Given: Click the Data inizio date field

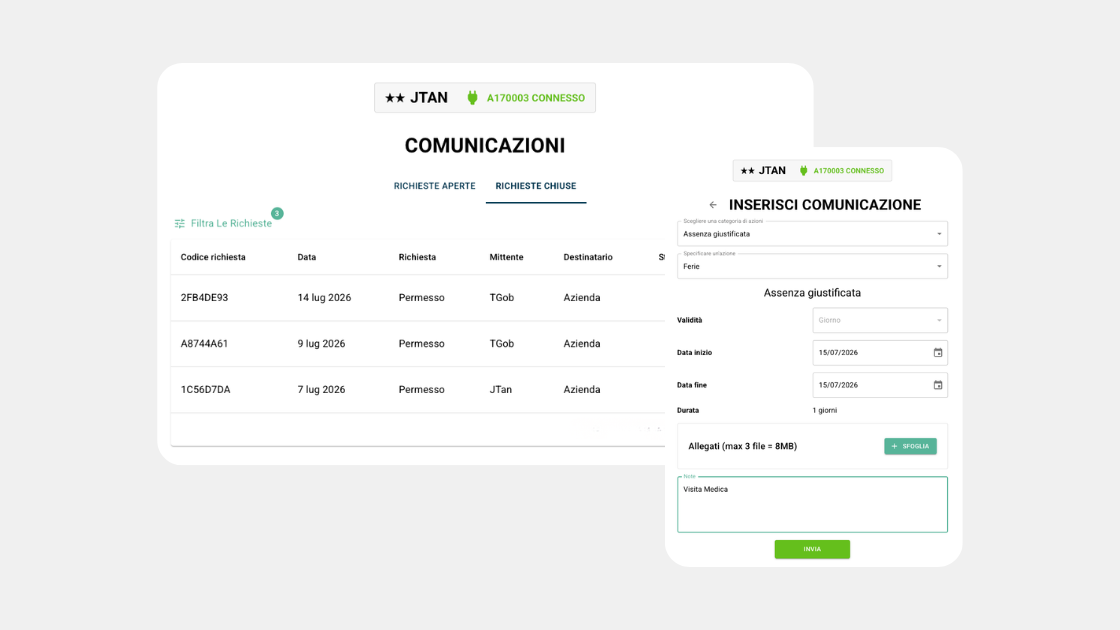Looking at the screenshot, I should 880,353.
